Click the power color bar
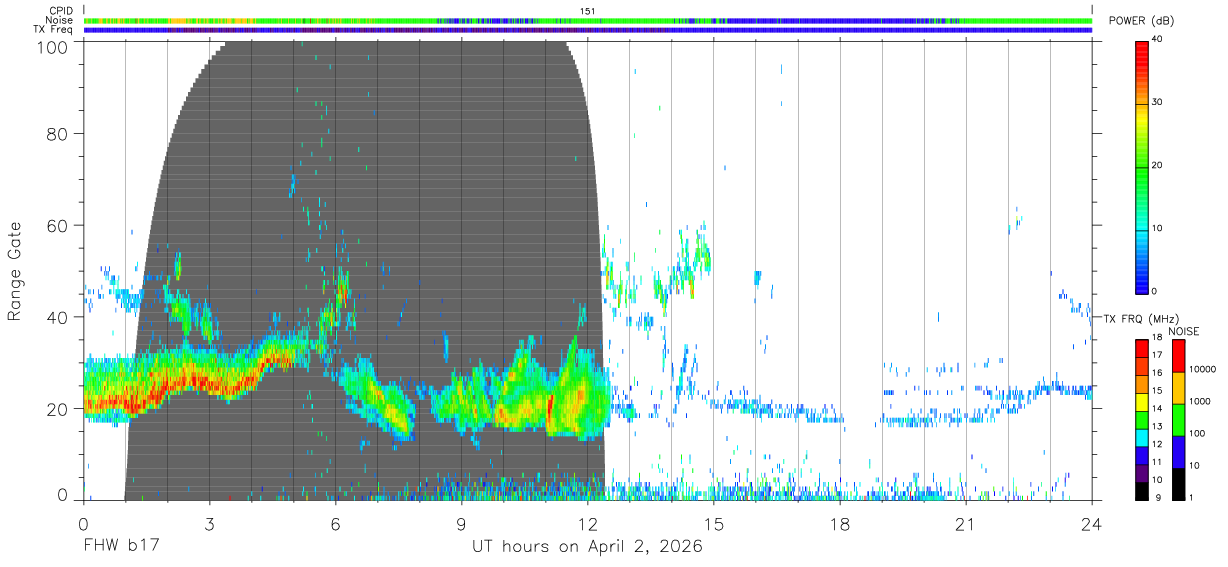 pyautogui.click(x=1142, y=166)
